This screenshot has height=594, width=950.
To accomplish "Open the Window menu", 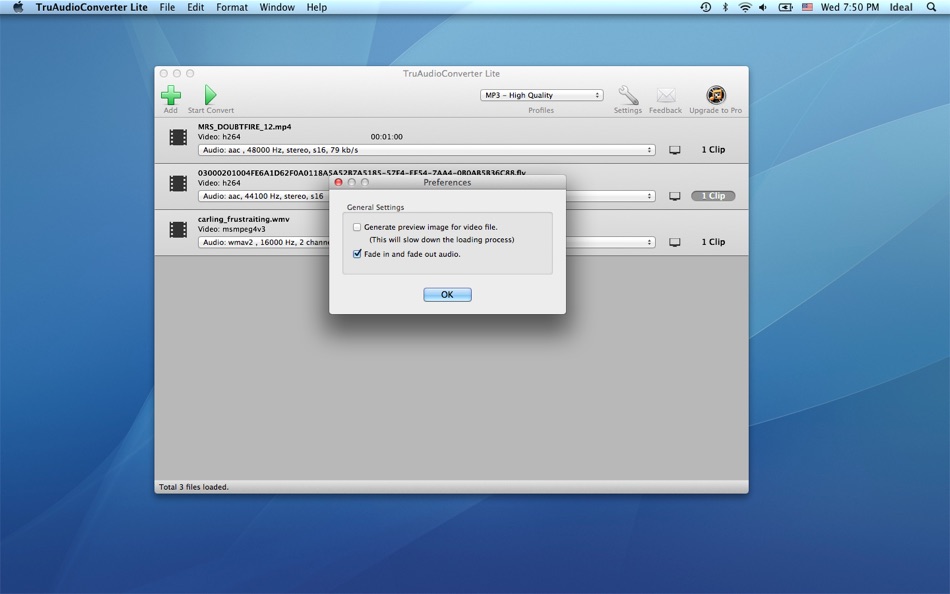I will point(277,7).
